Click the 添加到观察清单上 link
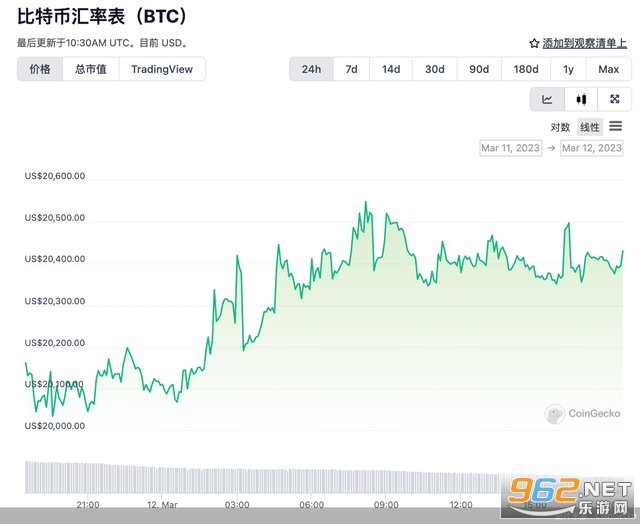Image resolution: width=640 pixels, height=524 pixels. tap(584, 43)
